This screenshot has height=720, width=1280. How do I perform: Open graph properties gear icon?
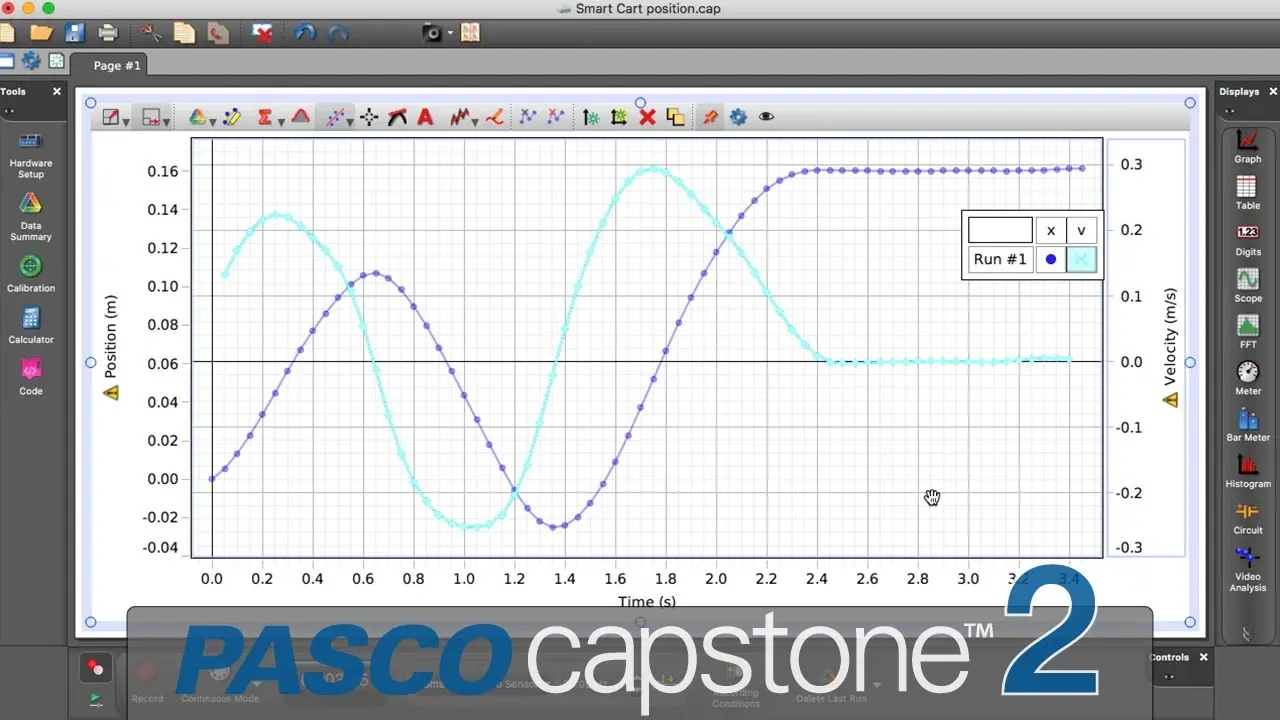tap(738, 117)
